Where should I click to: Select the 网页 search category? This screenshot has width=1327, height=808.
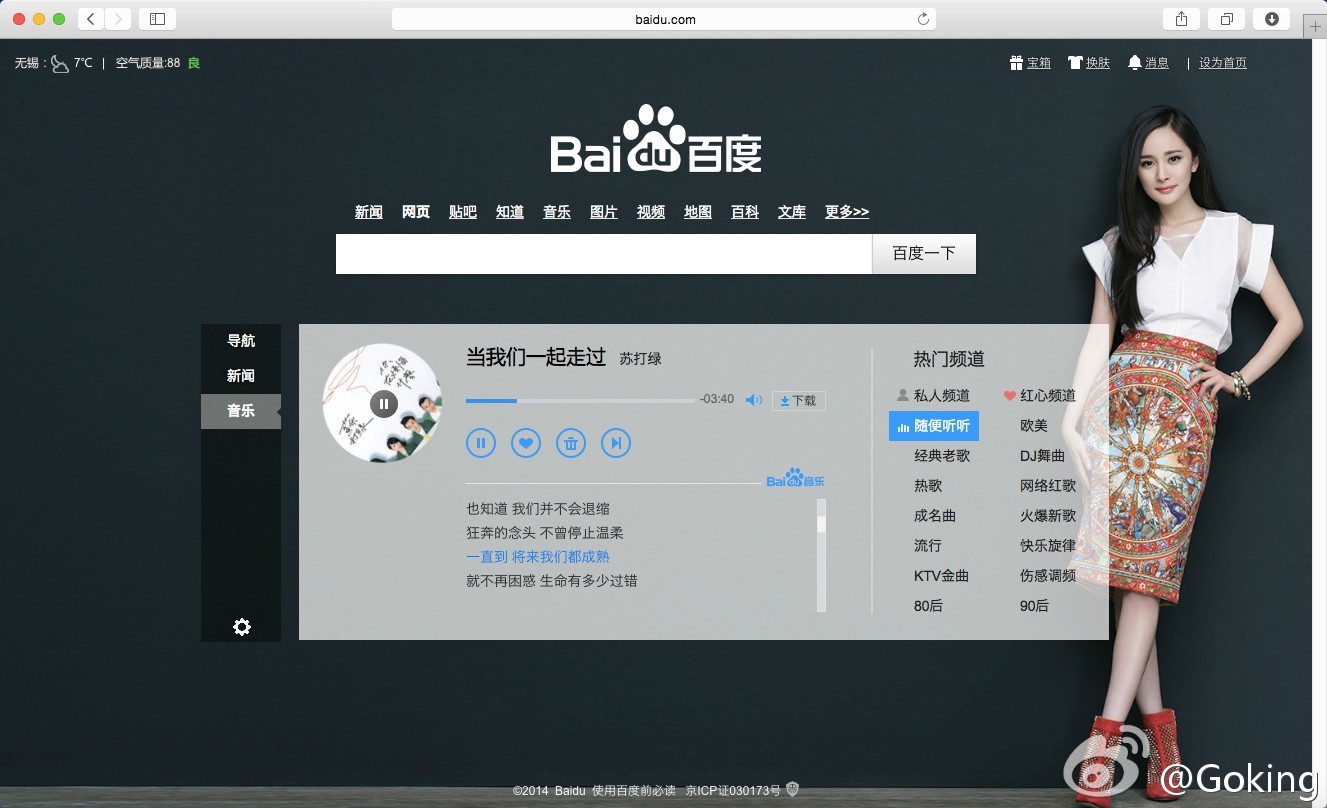point(416,212)
